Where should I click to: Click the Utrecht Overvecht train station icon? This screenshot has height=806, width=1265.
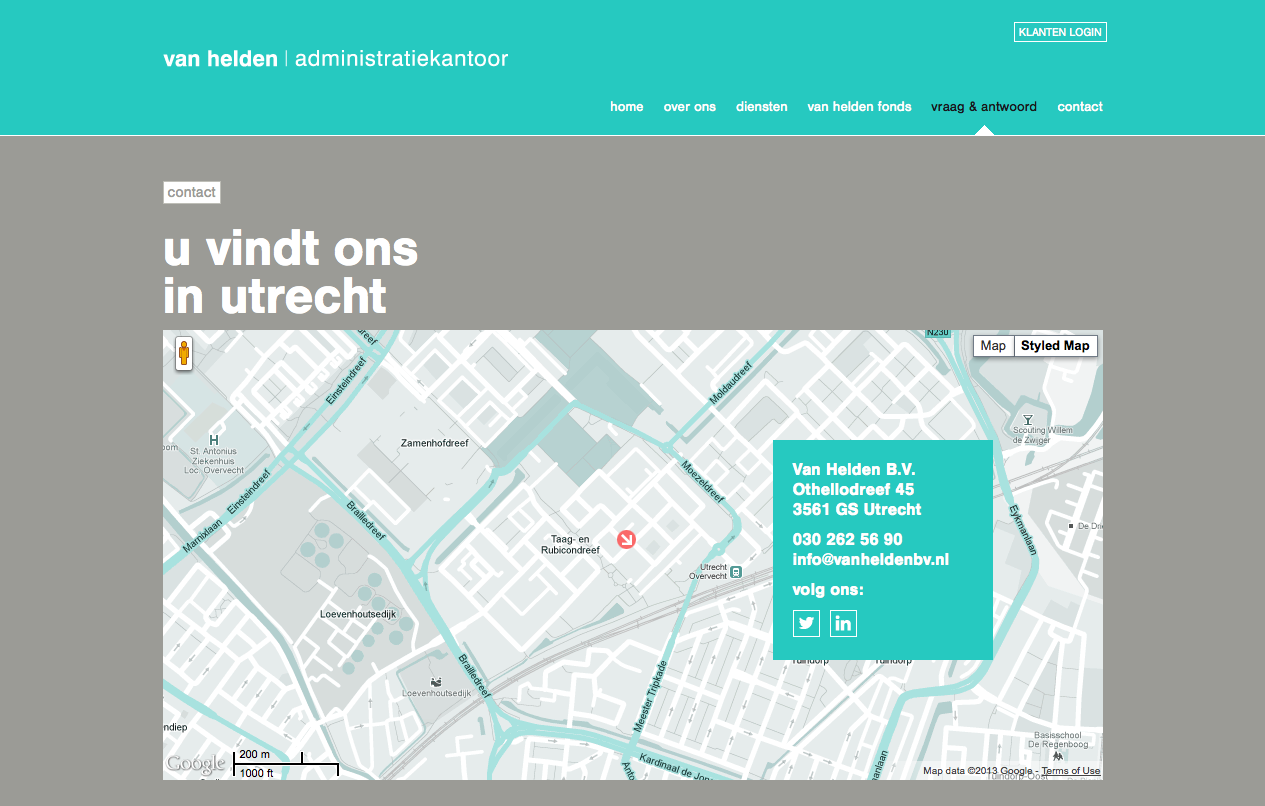736,572
